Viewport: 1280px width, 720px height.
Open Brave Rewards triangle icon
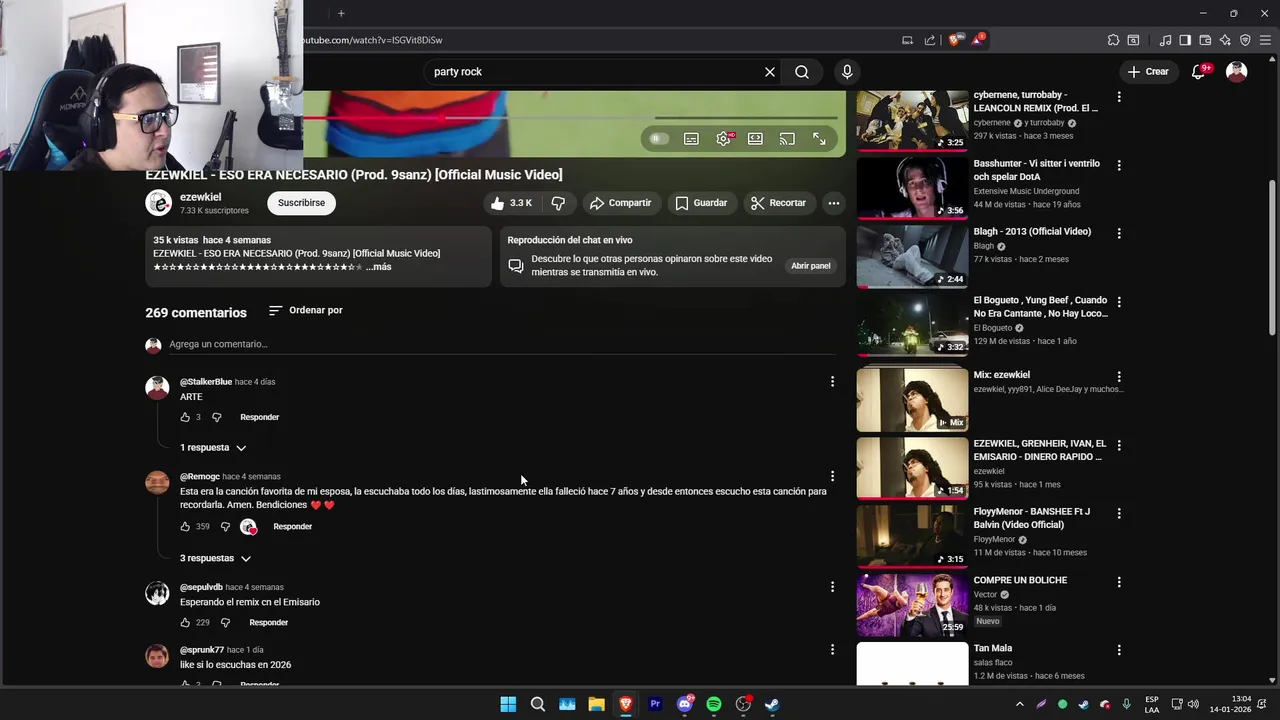978,40
